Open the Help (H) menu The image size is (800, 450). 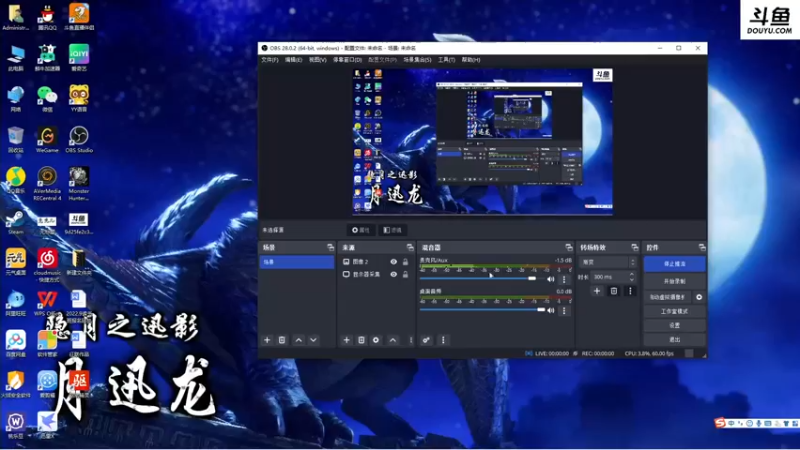(471, 60)
